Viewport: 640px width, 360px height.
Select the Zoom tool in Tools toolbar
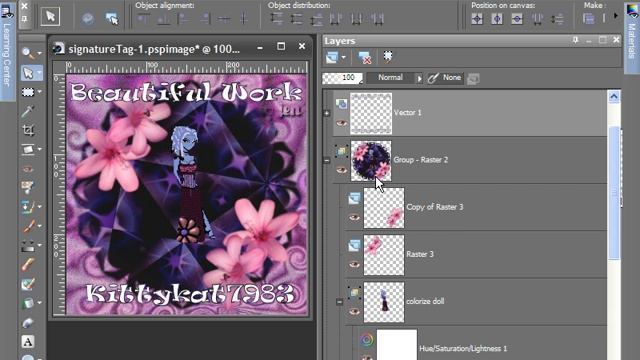pos(28,53)
